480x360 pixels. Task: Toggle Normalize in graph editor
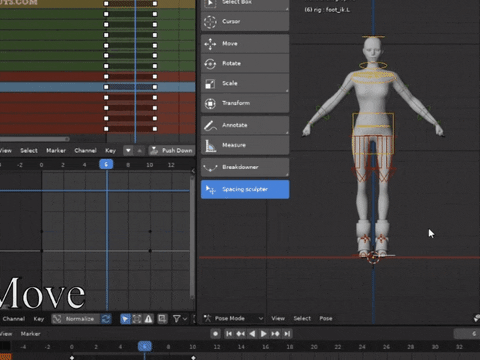coord(76,319)
